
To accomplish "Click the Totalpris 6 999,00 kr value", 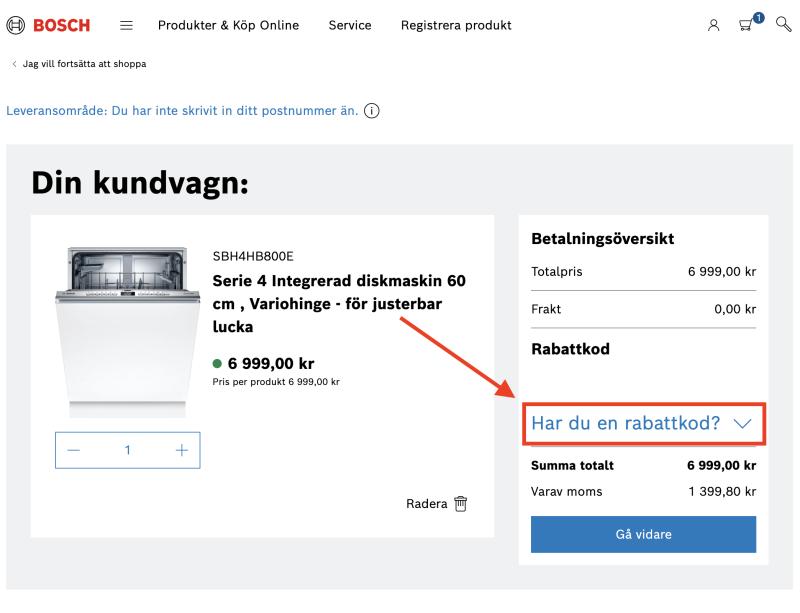I will tap(722, 272).
